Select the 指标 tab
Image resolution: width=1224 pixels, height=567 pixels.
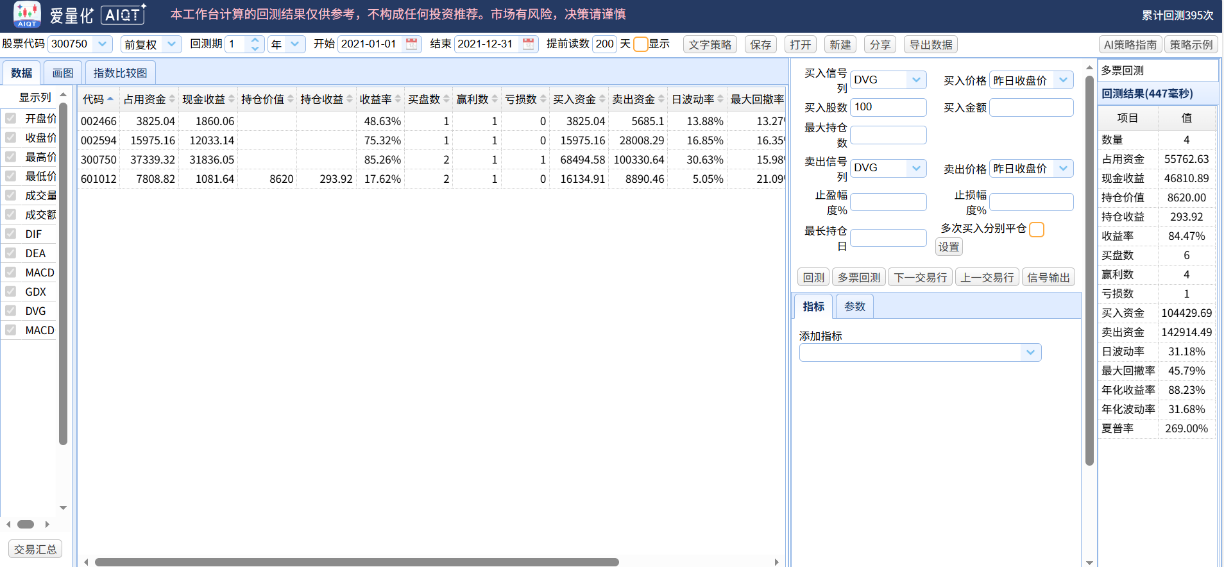[814, 306]
